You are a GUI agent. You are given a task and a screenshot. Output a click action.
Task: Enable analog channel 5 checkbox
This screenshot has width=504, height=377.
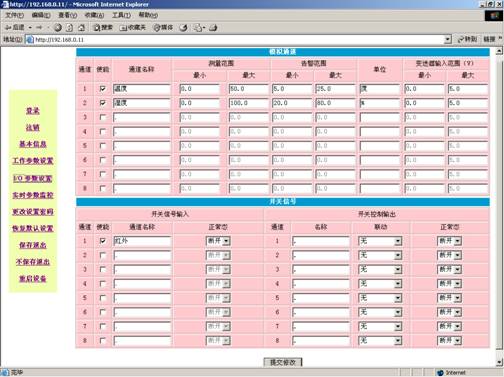(103, 146)
